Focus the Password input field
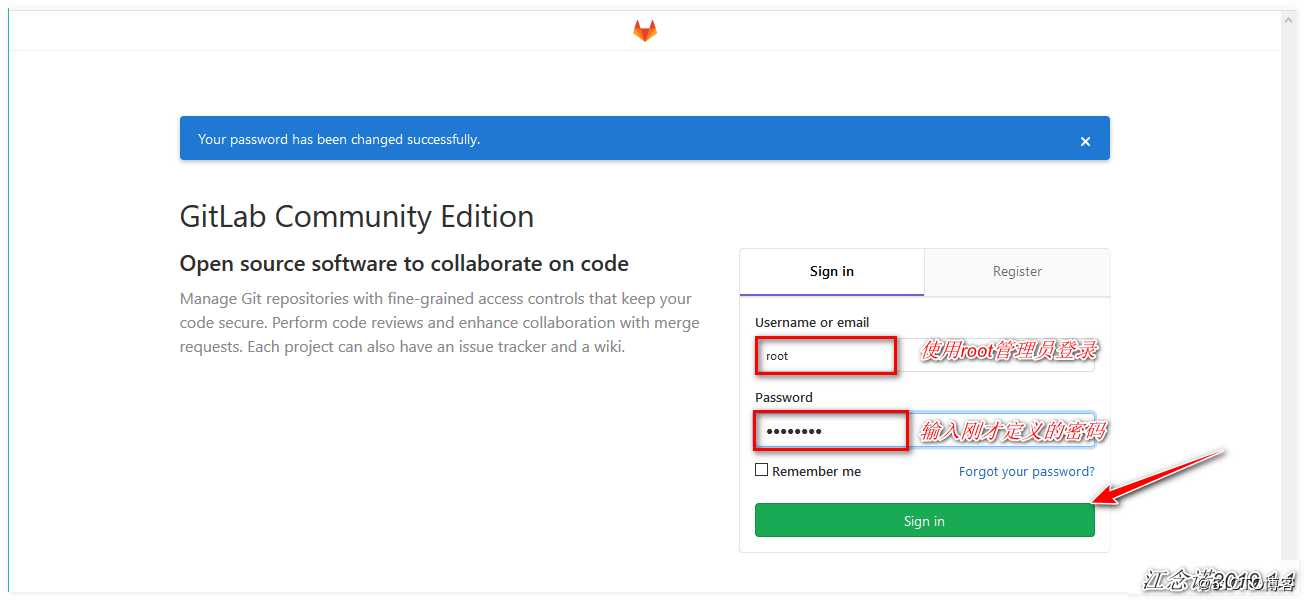This screenshot has width=1305, height=601. tap(924, 430)
